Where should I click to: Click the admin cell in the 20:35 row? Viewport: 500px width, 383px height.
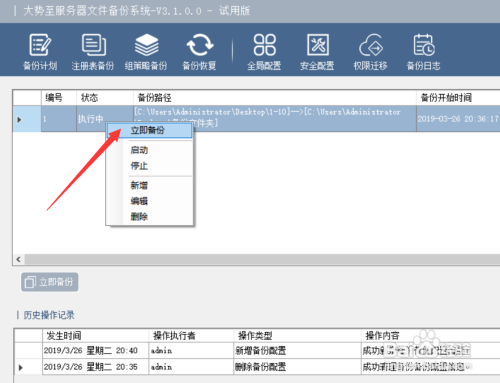tap(191, 367)
